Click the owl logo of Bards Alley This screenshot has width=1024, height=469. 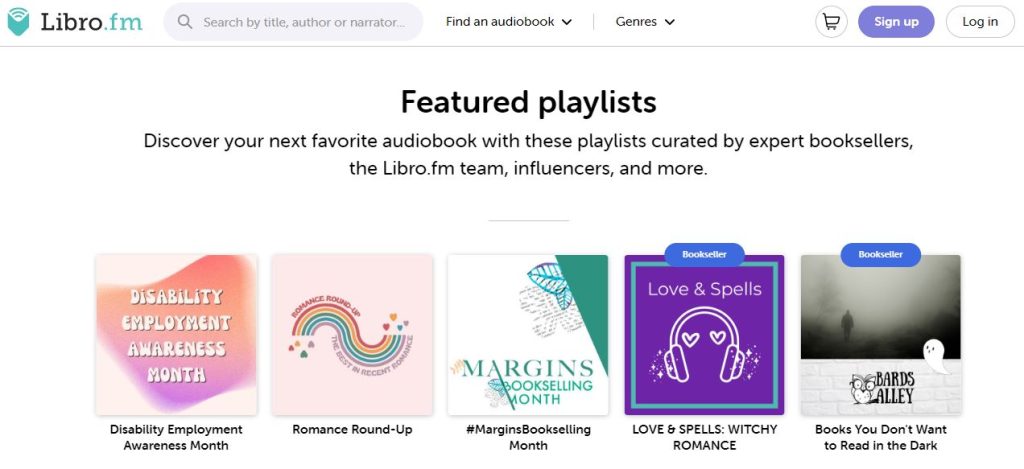863,388
